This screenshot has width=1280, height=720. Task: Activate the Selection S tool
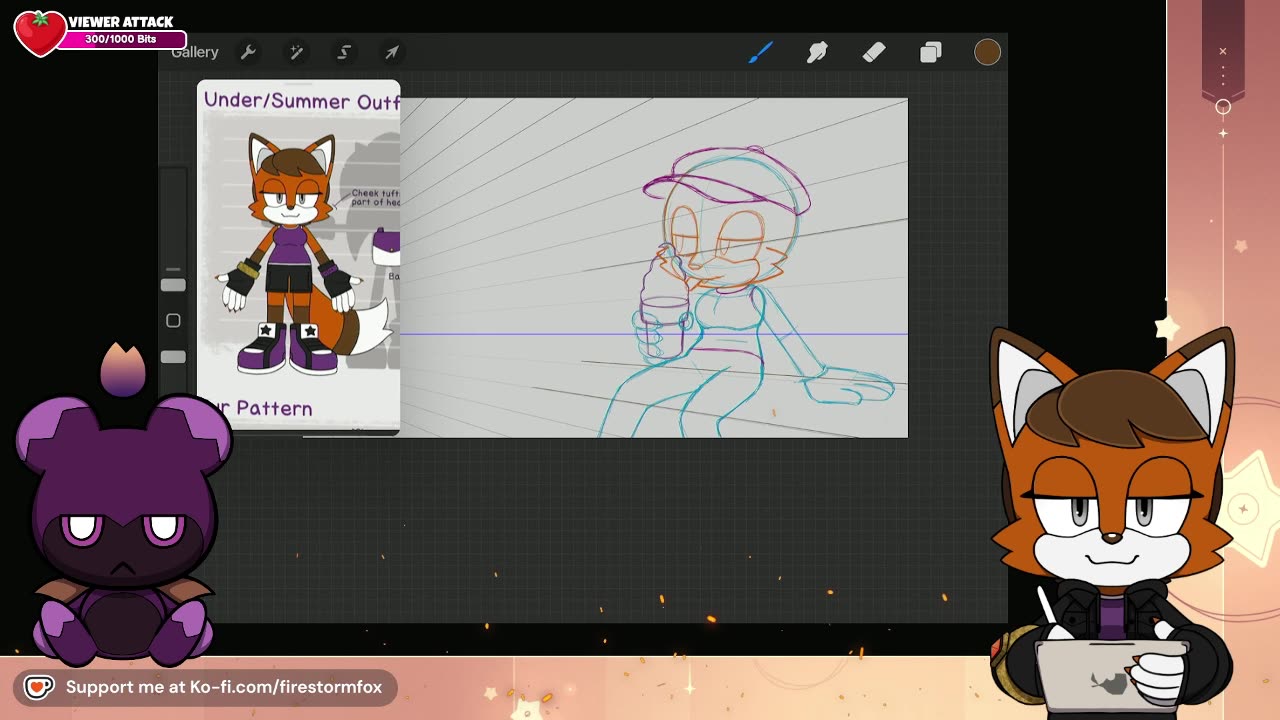(344, 52)
